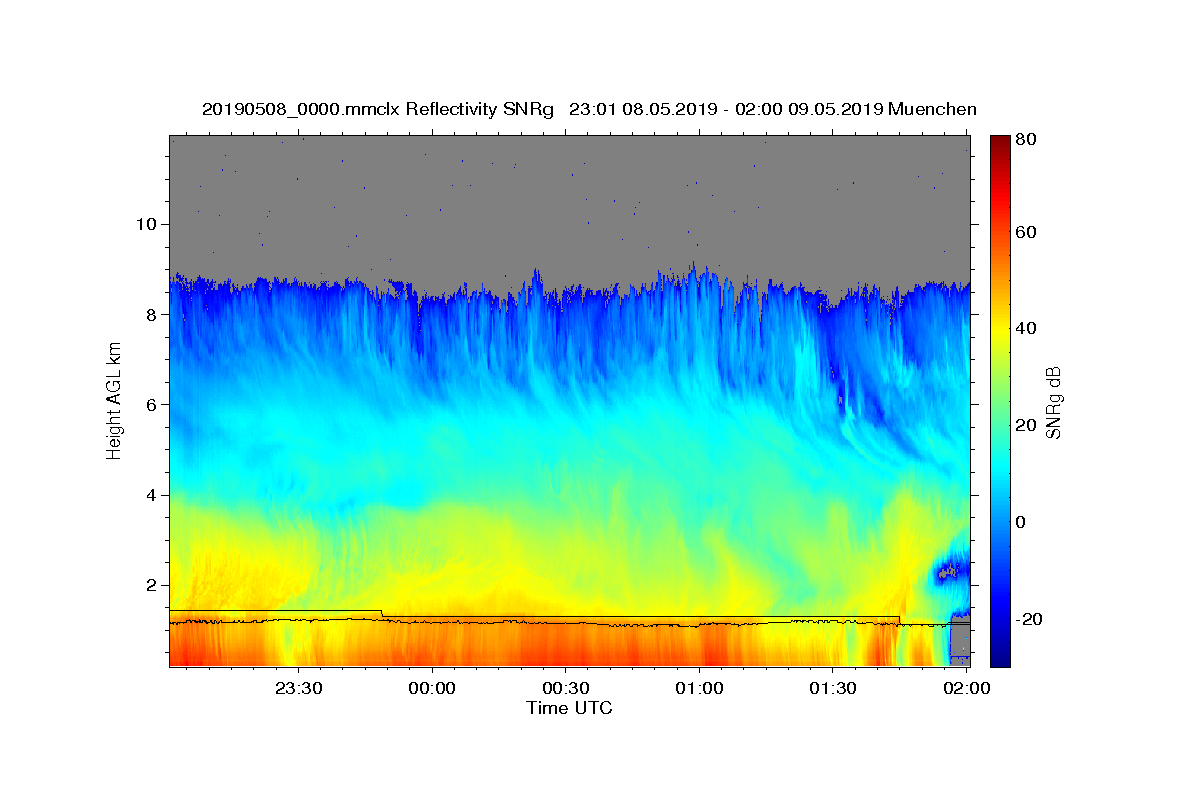Image resolution: width=1200 pixels, height=800 pixels.
Task: Click the 23:30 time tick label
Action: [x=298, y=688]
